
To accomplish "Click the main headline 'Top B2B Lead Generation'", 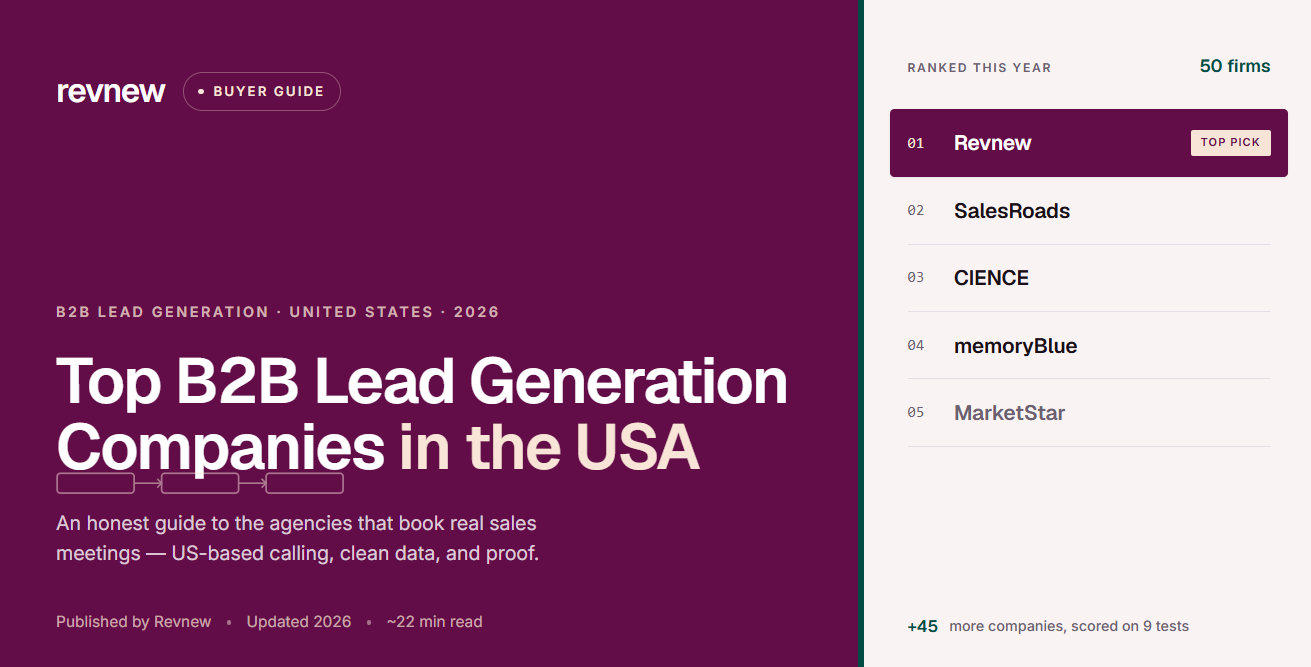I will [x=422, y=381].
